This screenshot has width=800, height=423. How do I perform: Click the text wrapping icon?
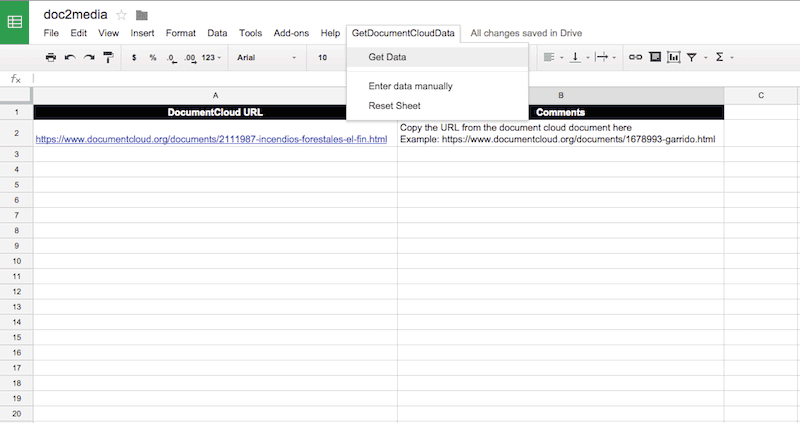(x=602, y=57)
